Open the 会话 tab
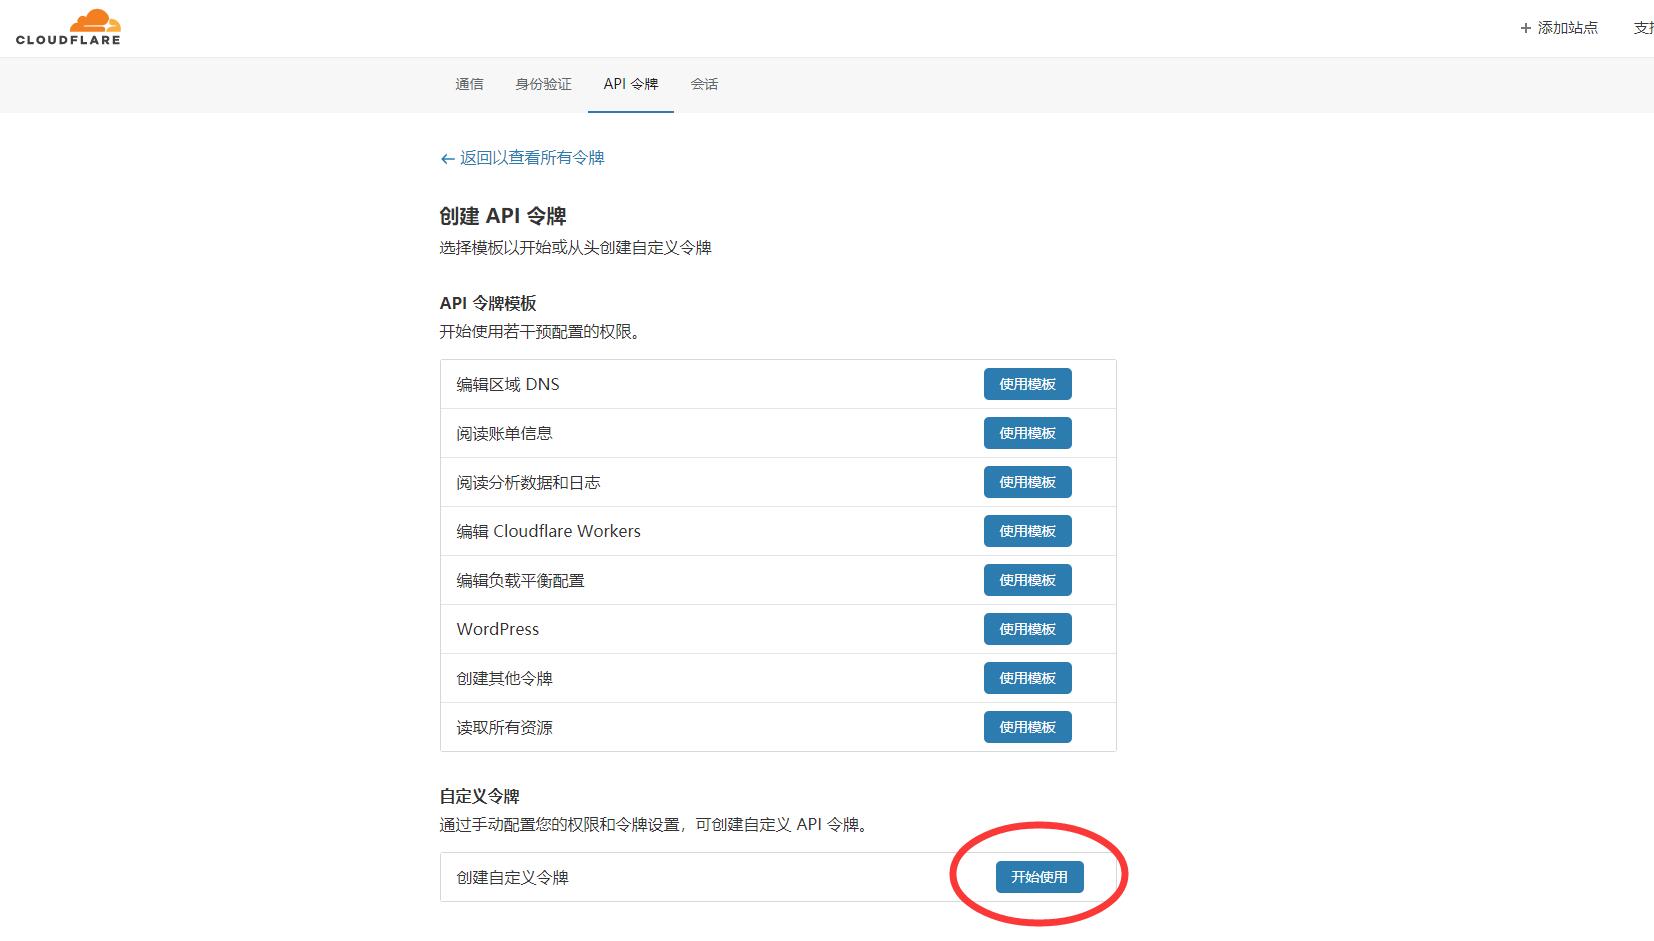The height and width of the screenshot is (941, 1654). 704,84
